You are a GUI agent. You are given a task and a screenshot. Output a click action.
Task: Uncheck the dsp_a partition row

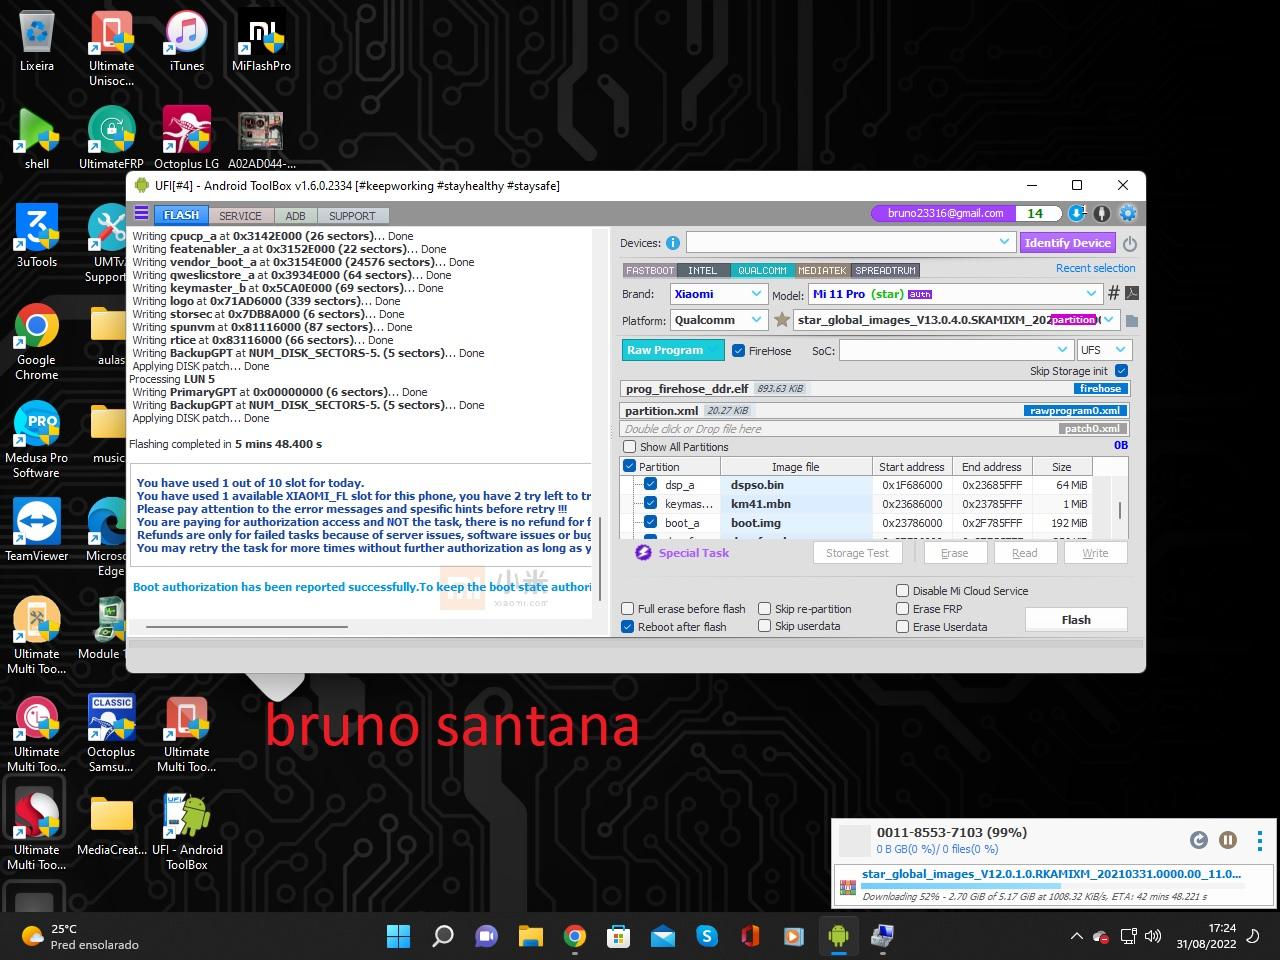click(650, 484)
